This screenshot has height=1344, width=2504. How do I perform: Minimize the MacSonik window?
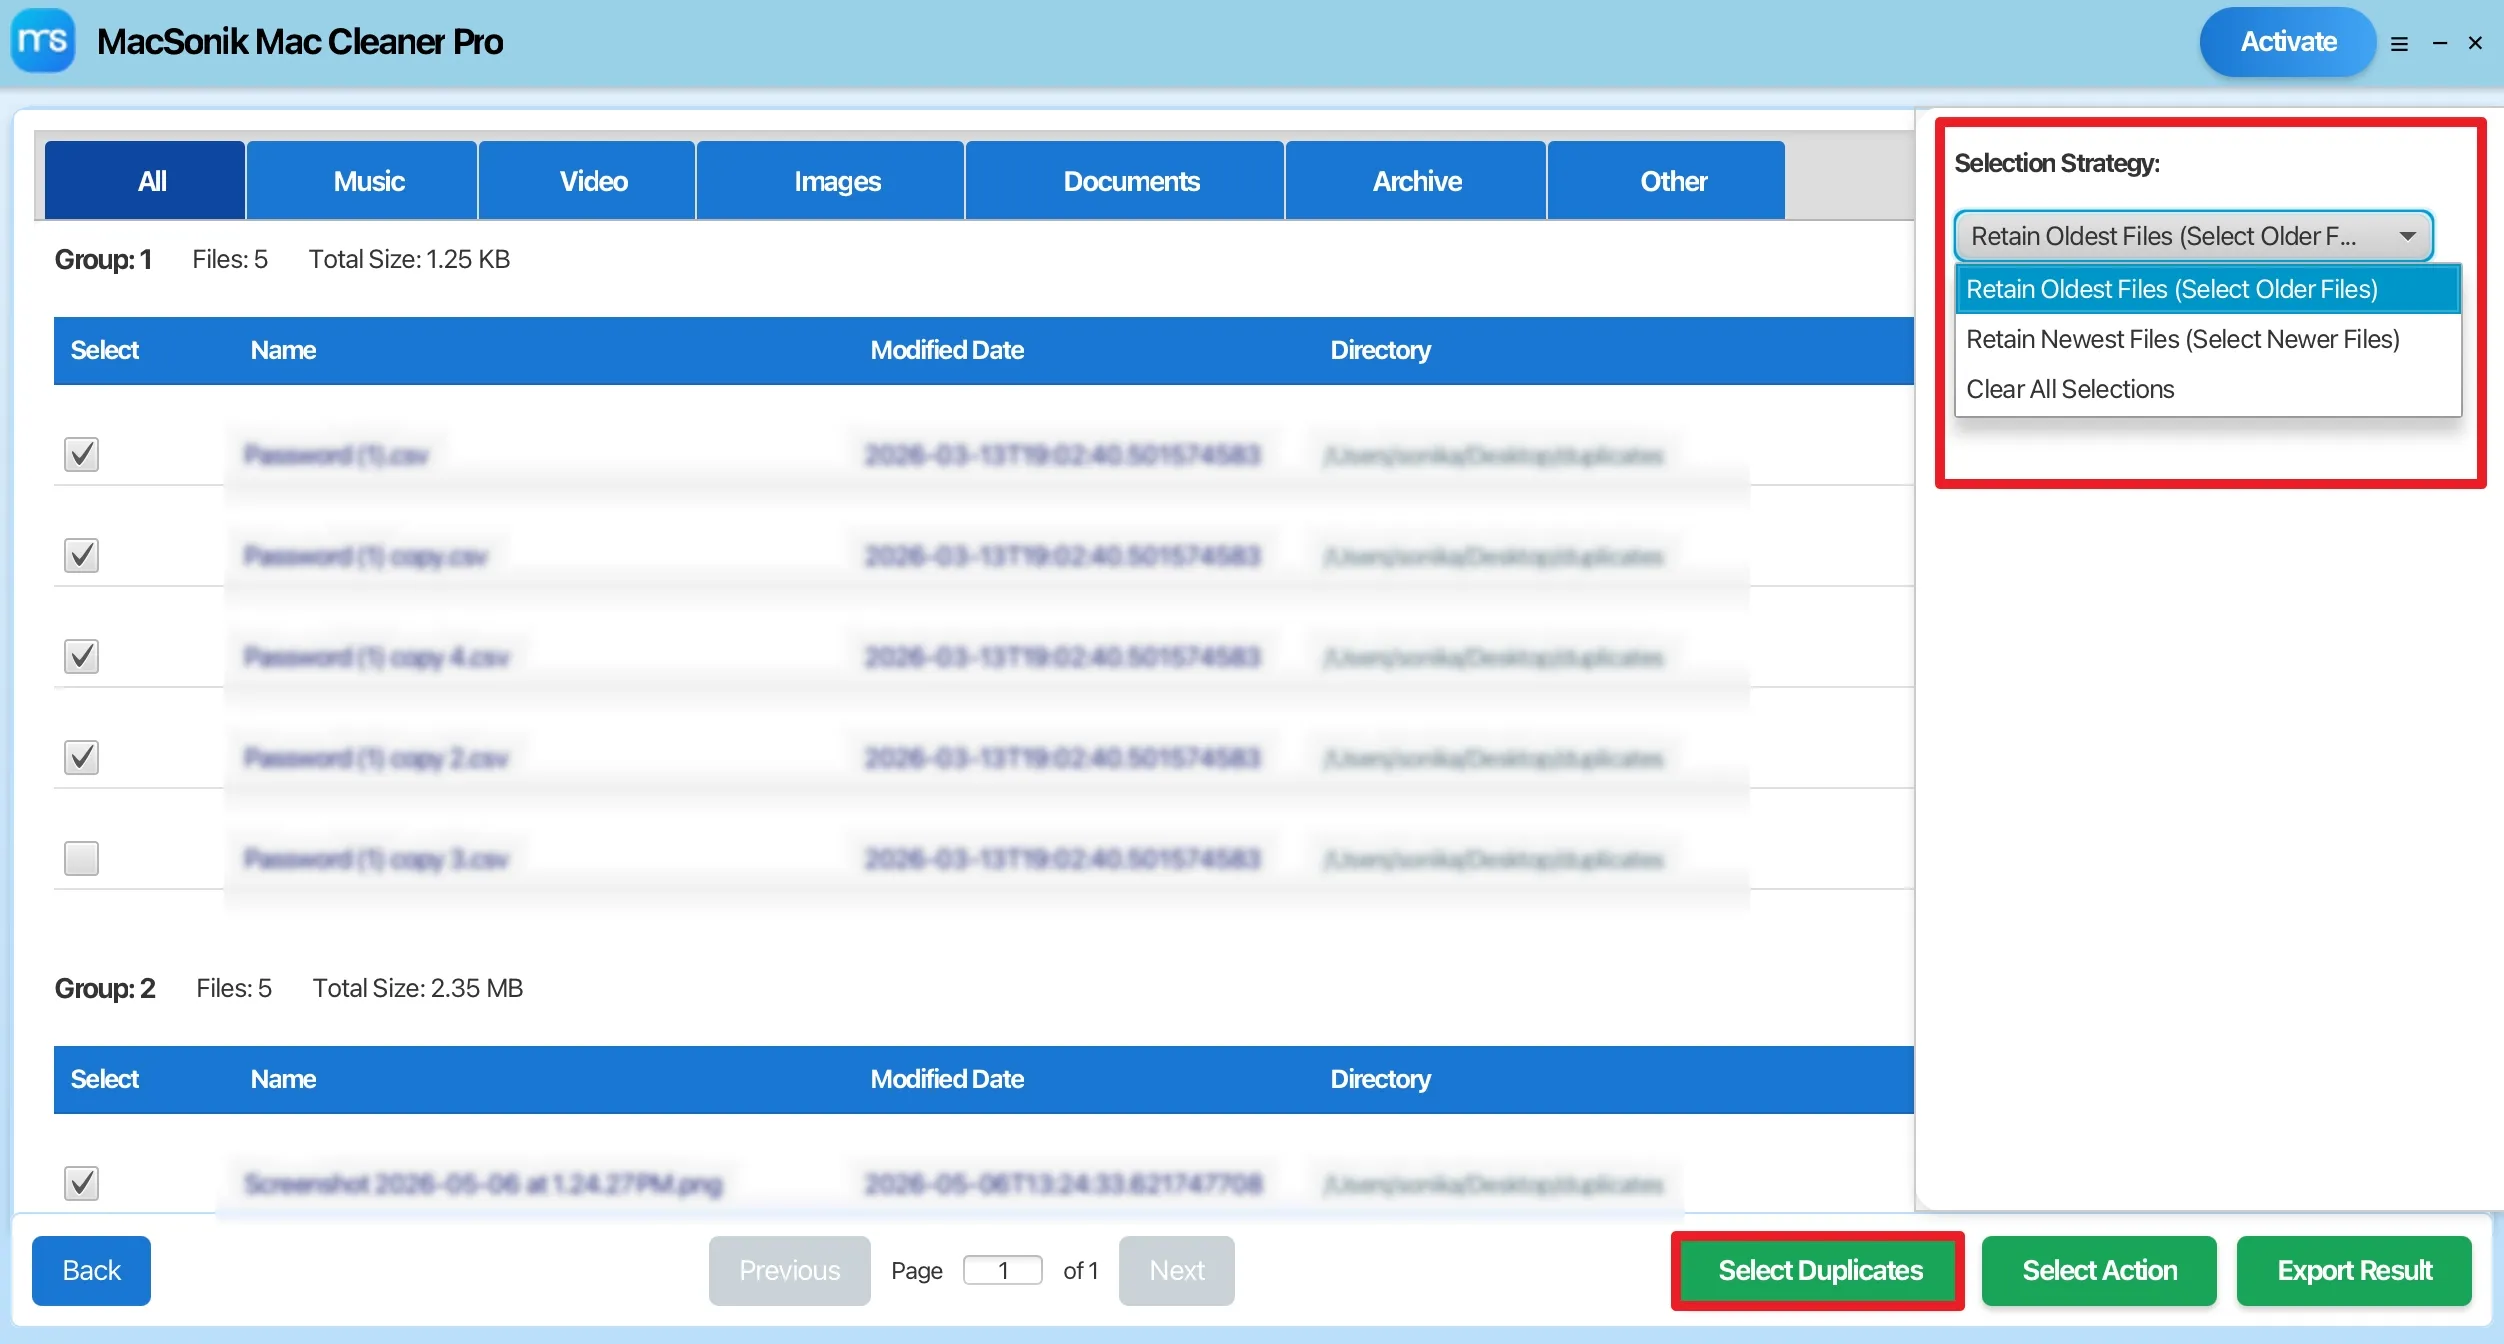[2440, 43]
